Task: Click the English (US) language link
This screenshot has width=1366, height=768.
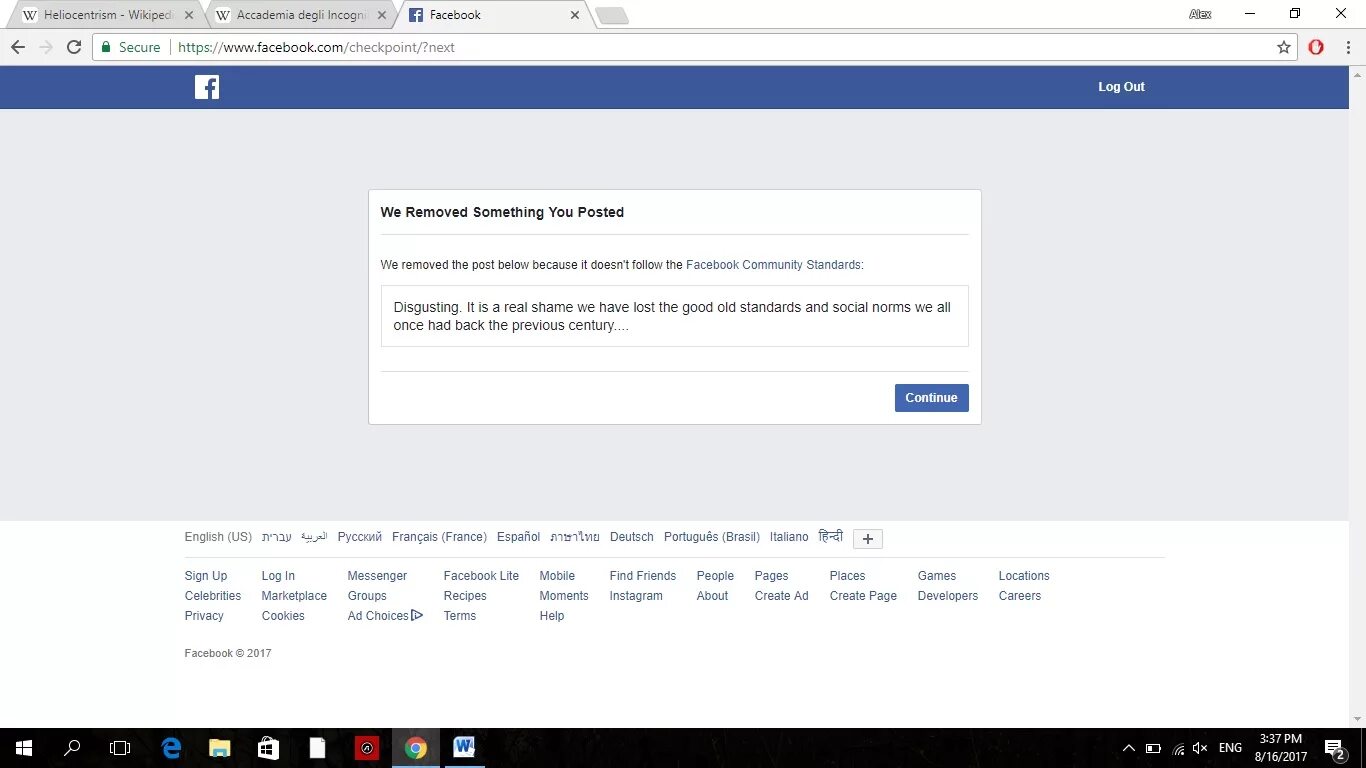Action: pyautogui.click(x=218, y=537)
